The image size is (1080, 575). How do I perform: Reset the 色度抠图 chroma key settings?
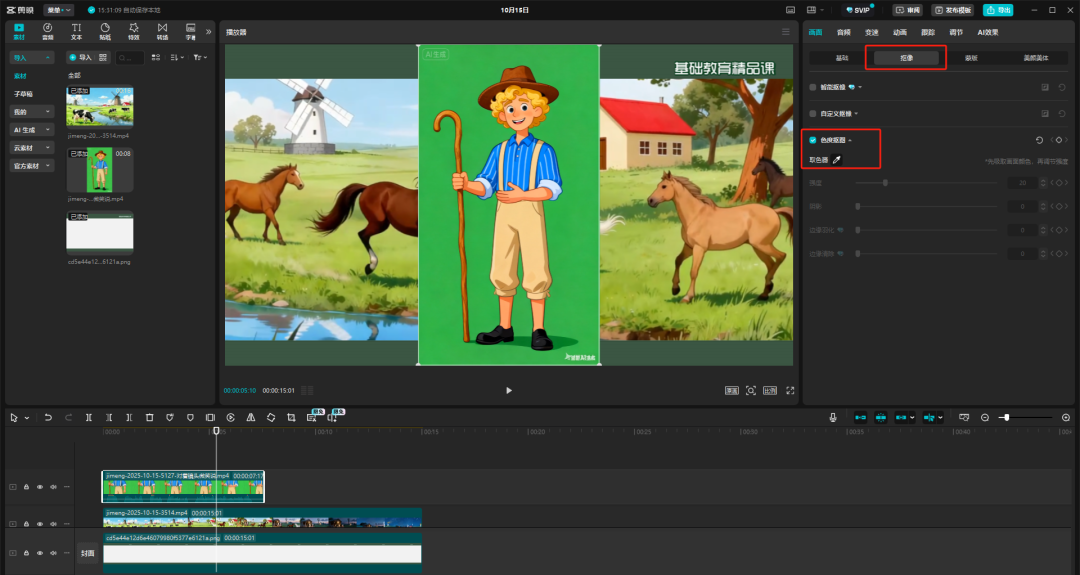tap(1039, 140)
